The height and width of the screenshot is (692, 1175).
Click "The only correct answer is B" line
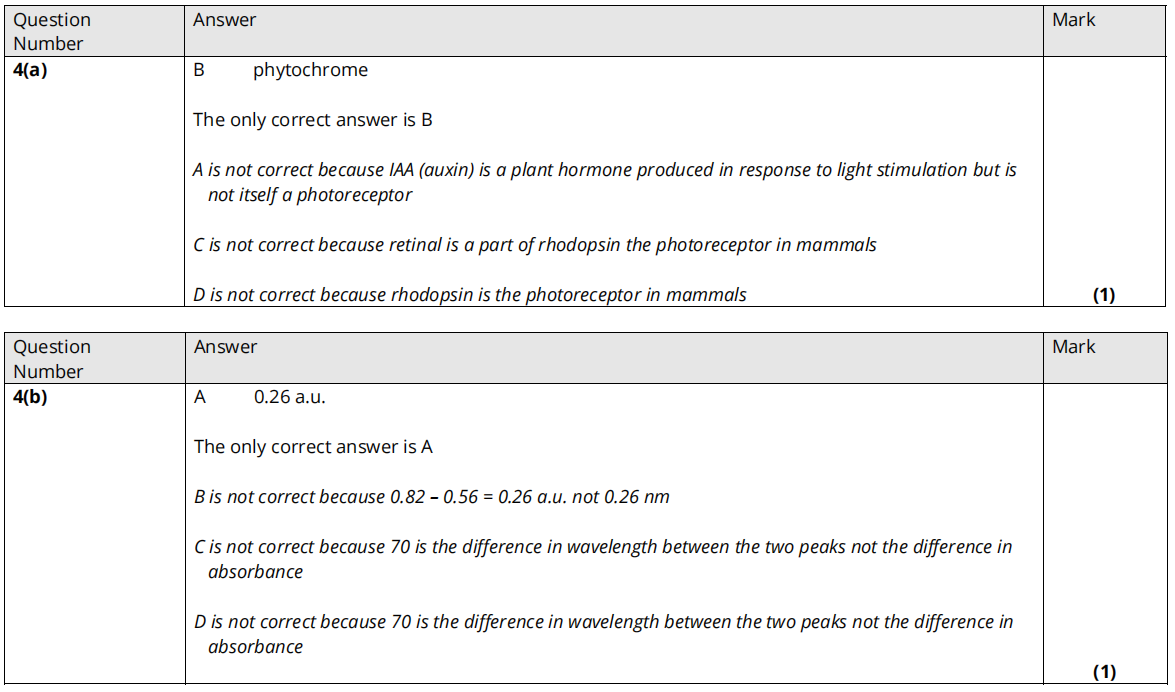[x=312, y=120]
